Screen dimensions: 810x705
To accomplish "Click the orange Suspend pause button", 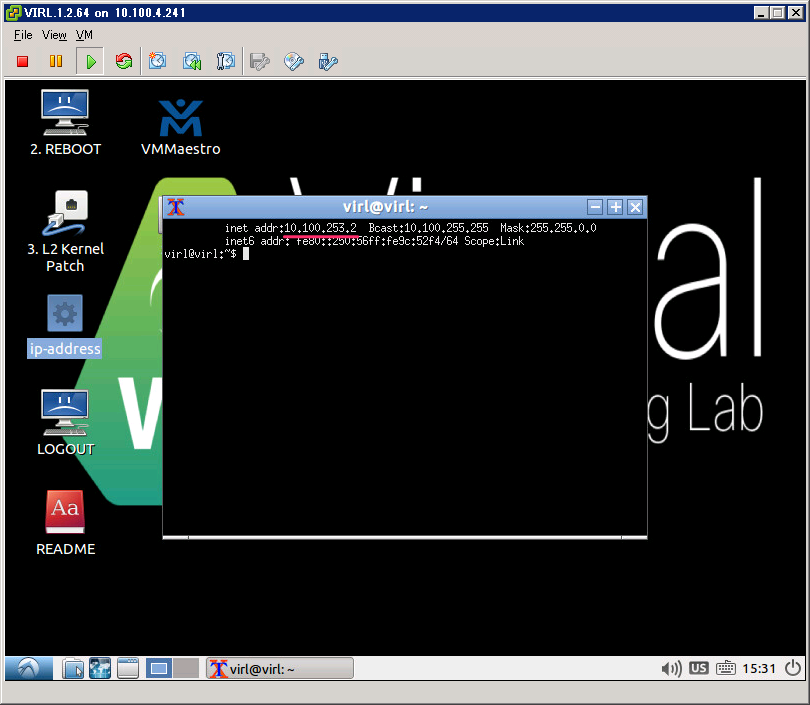I will point(56,61).
